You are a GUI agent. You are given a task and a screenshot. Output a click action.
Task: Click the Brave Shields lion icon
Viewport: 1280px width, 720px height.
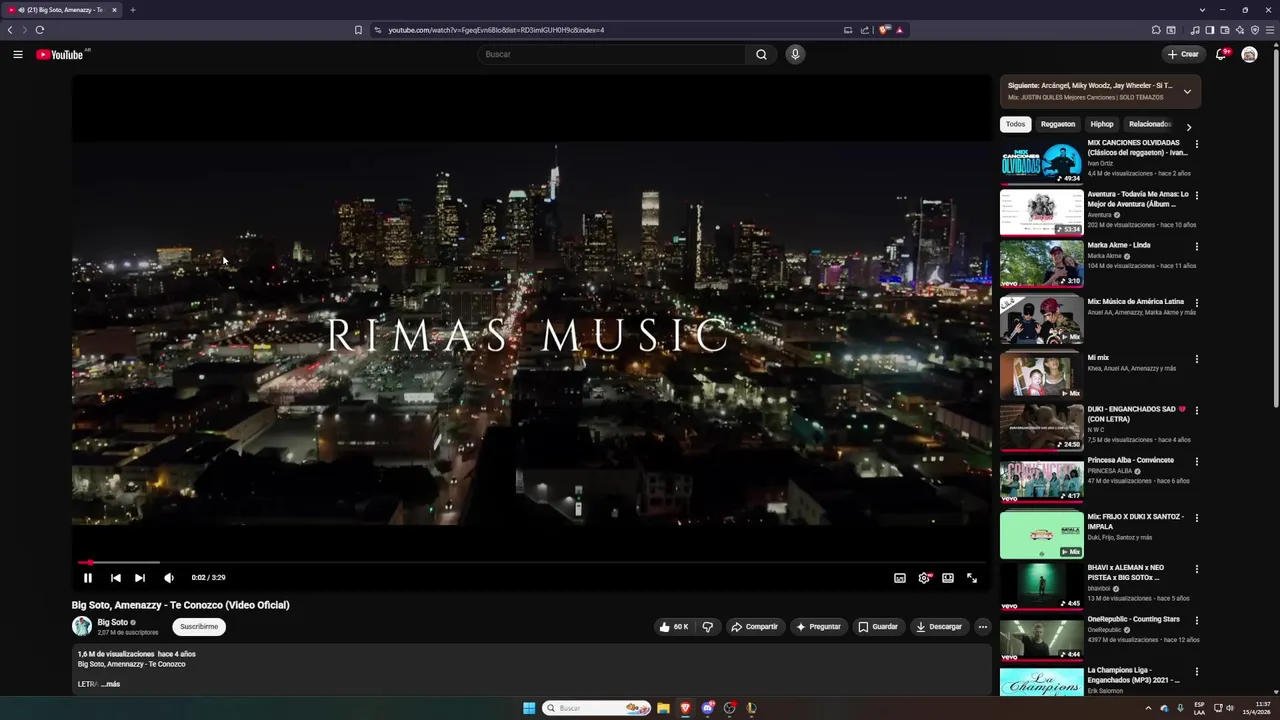pyautogui.click(x=884, y=30)
